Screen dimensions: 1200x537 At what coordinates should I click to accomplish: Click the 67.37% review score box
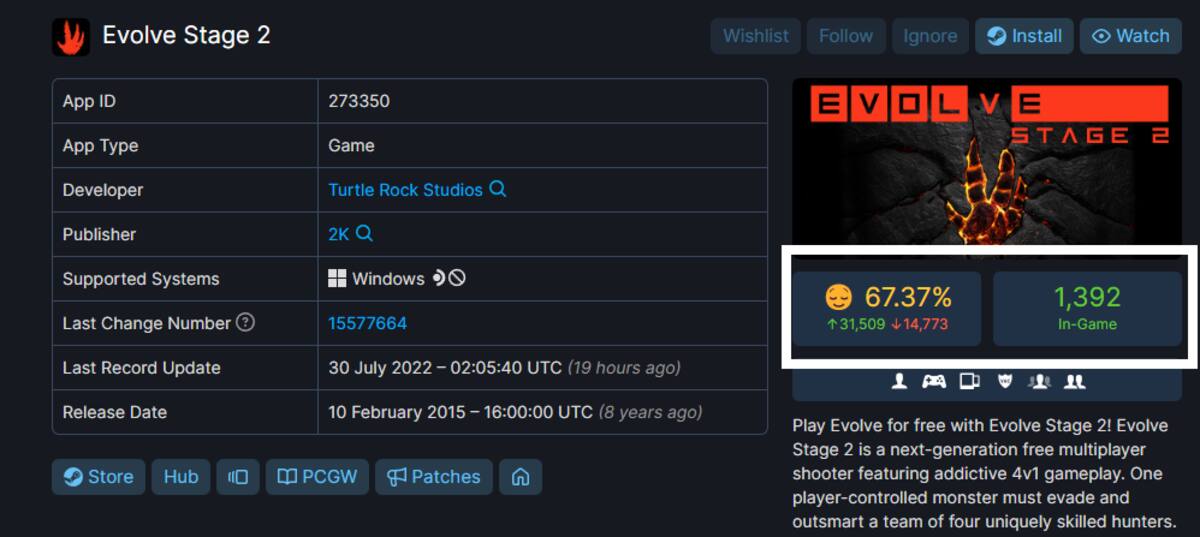(887, 308)
